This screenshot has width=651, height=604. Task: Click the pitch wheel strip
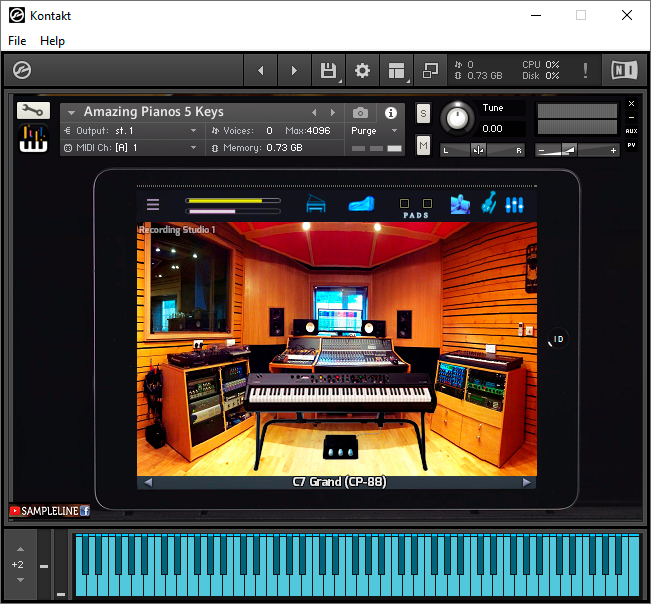pos(44,564)
